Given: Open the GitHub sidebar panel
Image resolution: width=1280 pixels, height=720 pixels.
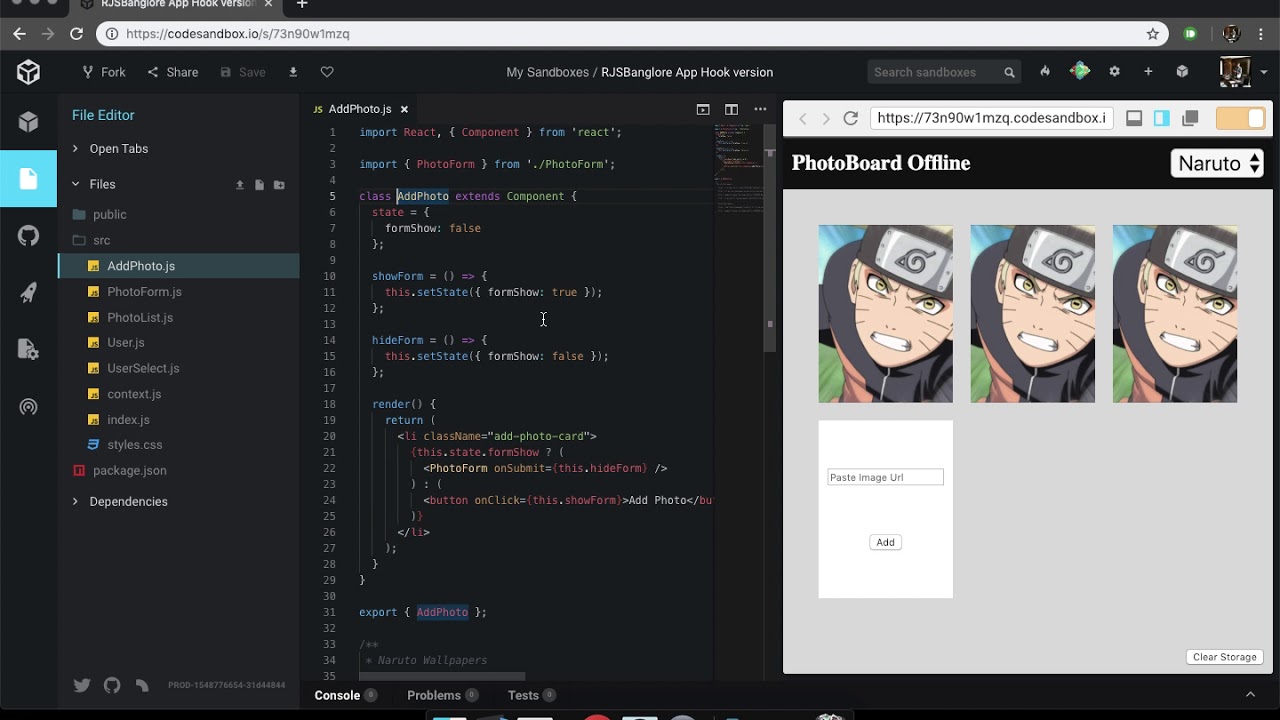Looking at the screenshot, I should click(x=28, y=236).
